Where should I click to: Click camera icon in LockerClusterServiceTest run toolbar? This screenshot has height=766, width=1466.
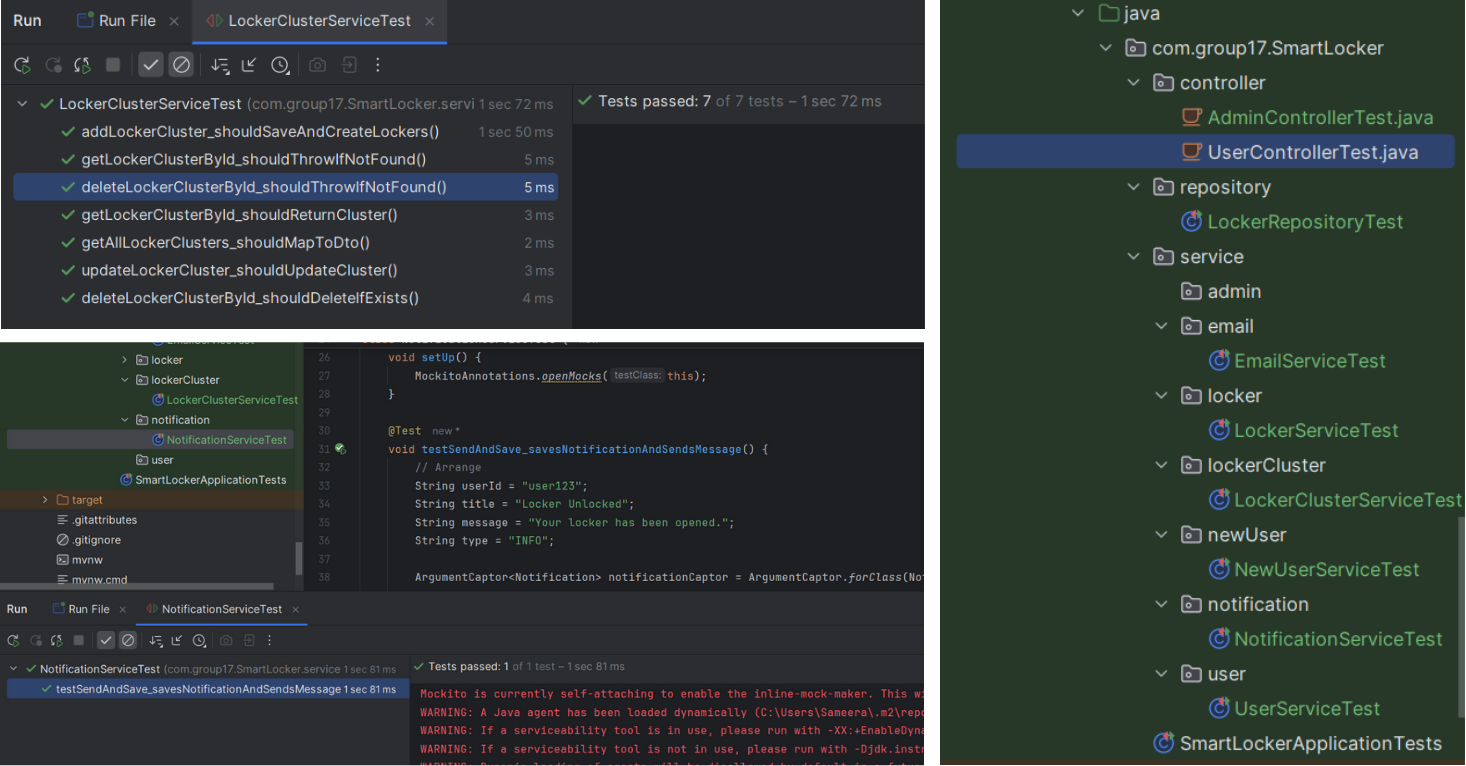(x=317, y=65)
